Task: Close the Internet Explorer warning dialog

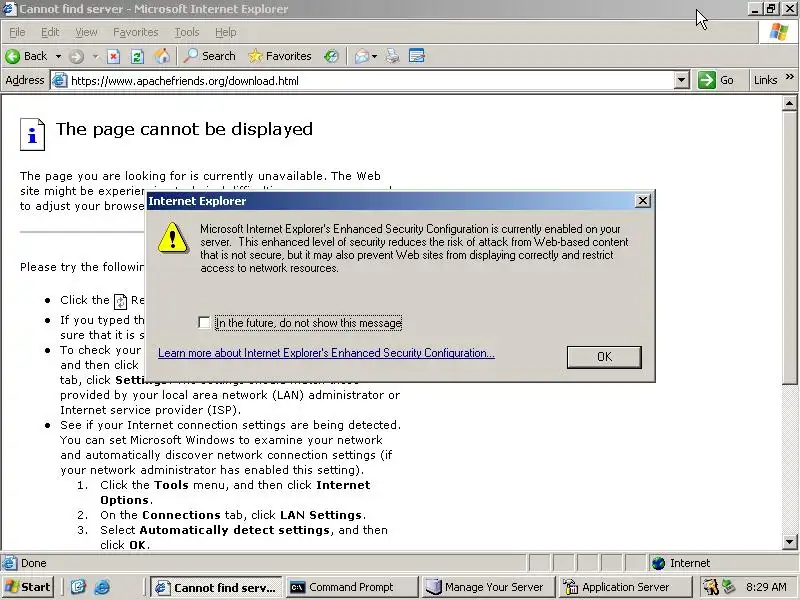Action: [x=643, y=201]
